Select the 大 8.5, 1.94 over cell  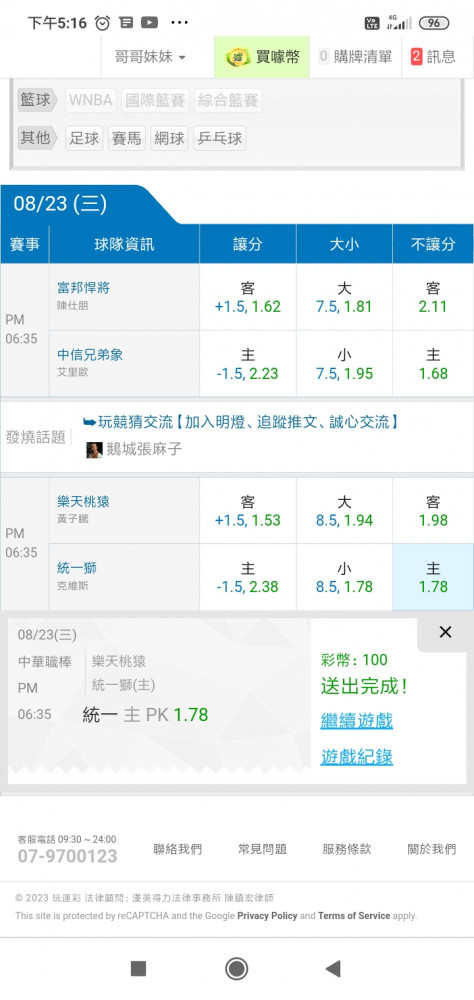[344, 511]
